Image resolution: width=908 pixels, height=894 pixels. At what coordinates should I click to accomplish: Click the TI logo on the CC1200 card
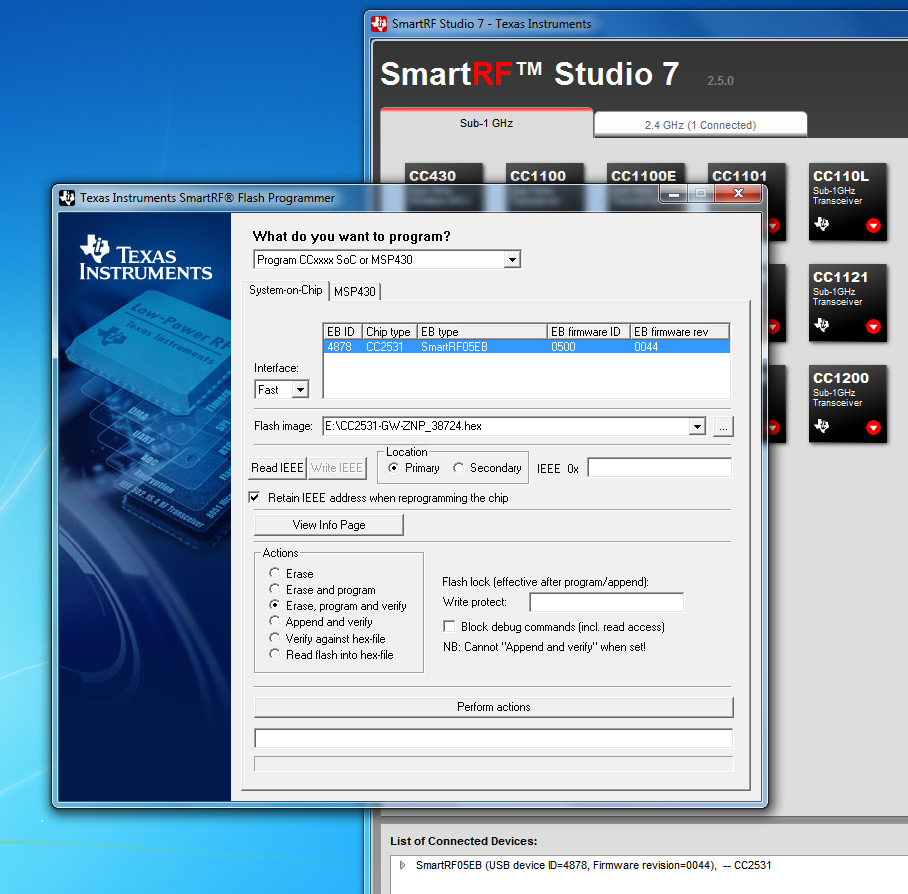click(x=822, y=426)
